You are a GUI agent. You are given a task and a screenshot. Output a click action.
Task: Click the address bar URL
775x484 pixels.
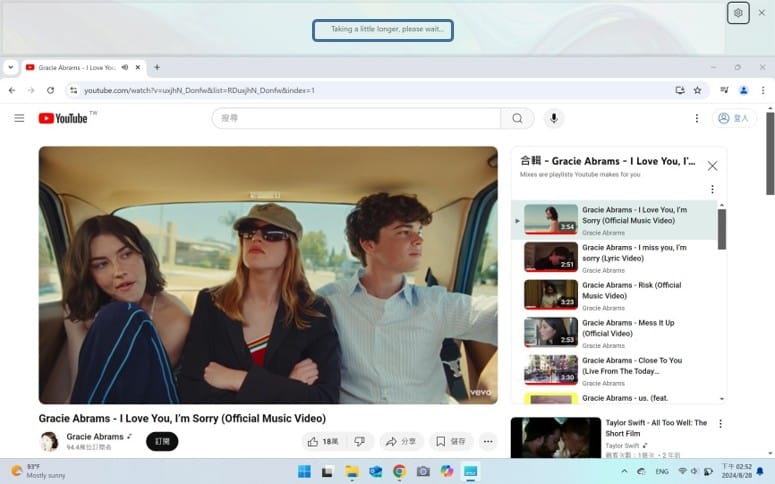pyautogui.click(x=199, y=90)
